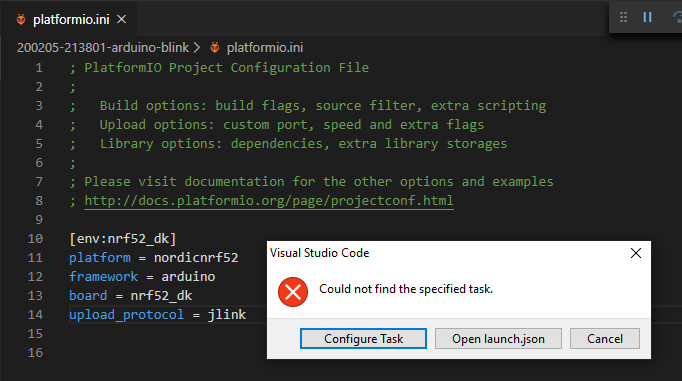Open the 200205-213801-arduino-blink breadcrumb folder
This screenshot has width=682, height=381.
[103, 47]
